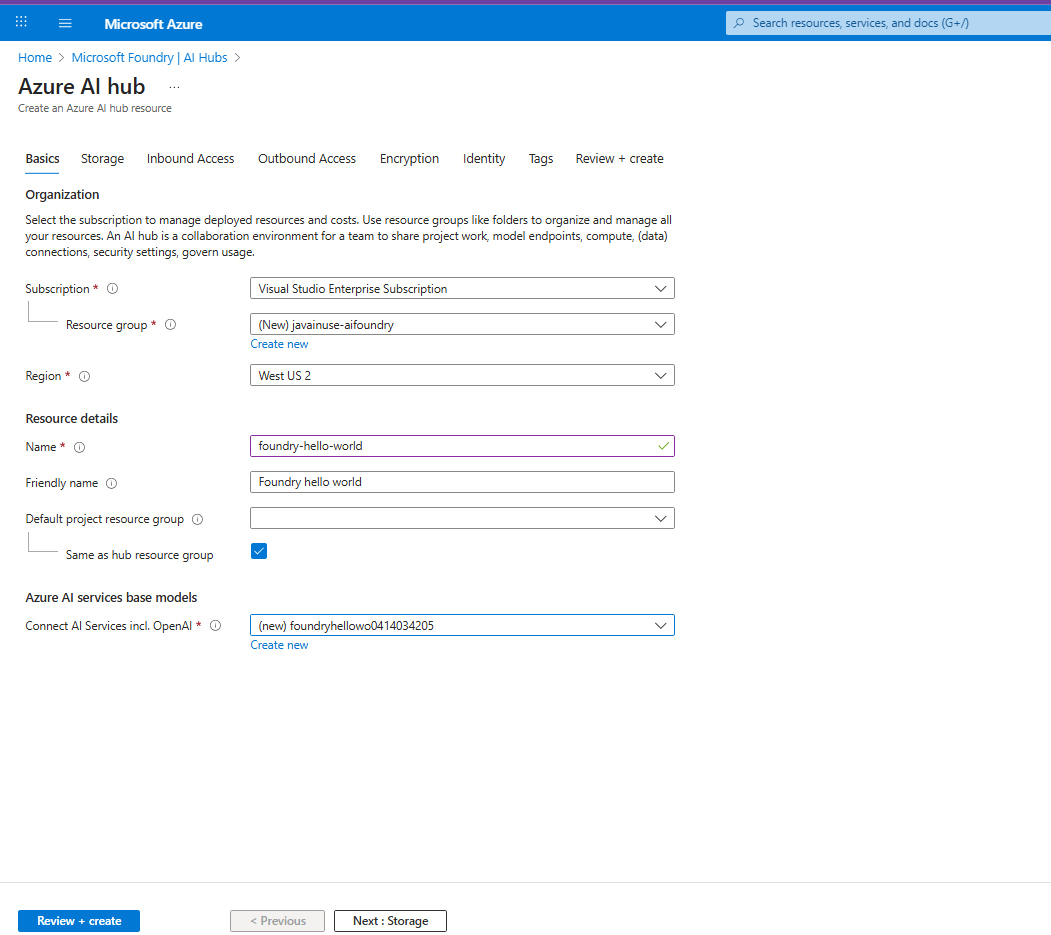Screen dimensions: 1051x935
Task: Uncheck Same as hub resource group
Action: 259,551
